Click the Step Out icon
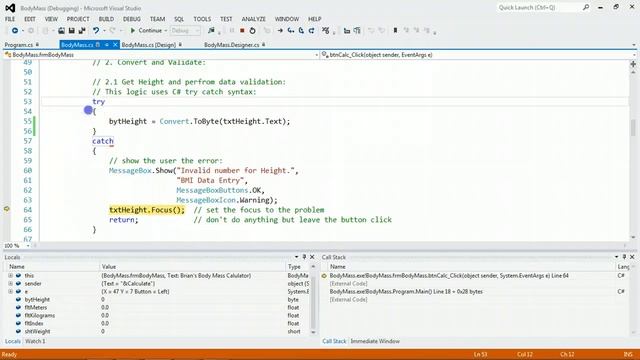Screen dimensions: 640x360 (x=311, y=31)
